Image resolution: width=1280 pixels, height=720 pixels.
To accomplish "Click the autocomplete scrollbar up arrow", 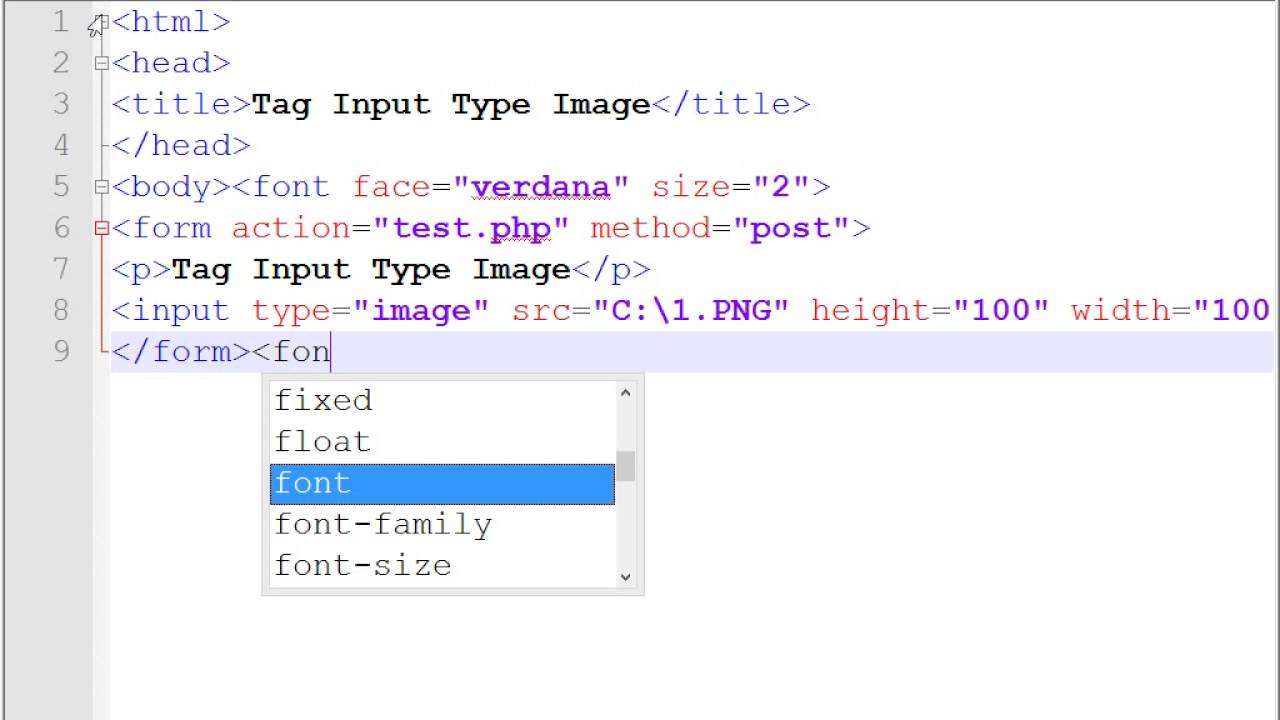I will point(626,393).
